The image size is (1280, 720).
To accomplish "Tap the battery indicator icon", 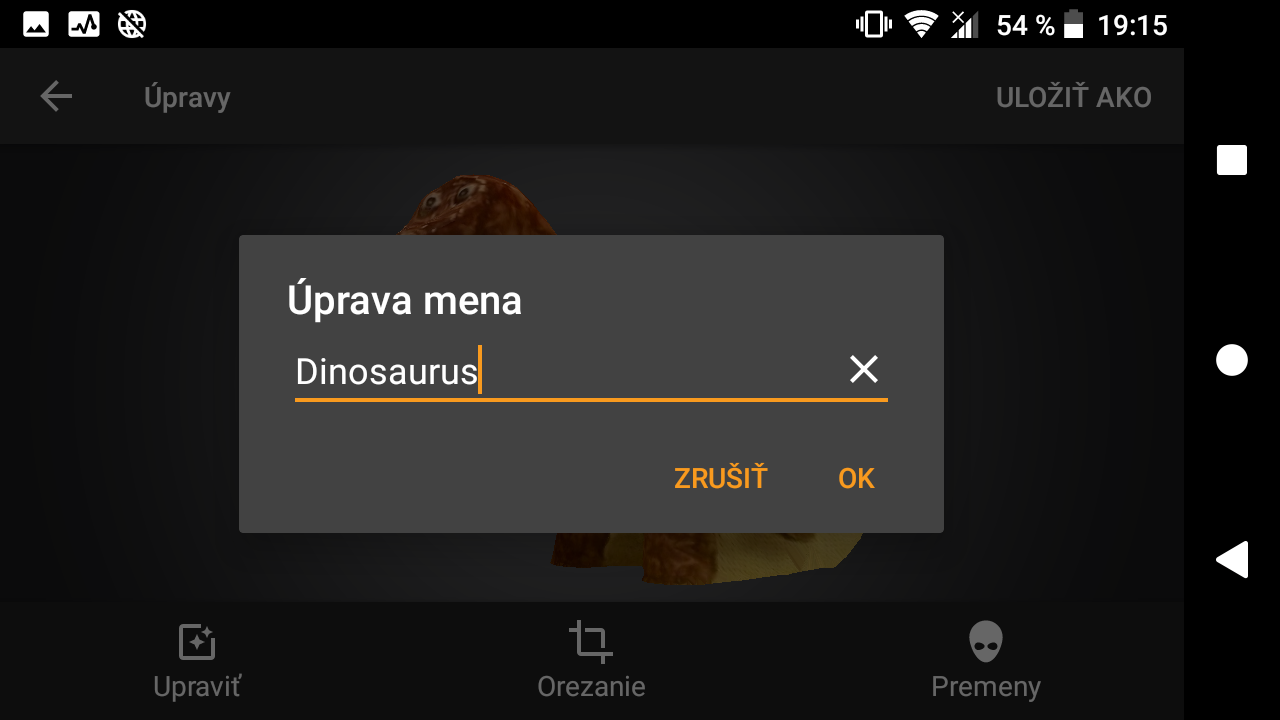I will coord(1073,24).
